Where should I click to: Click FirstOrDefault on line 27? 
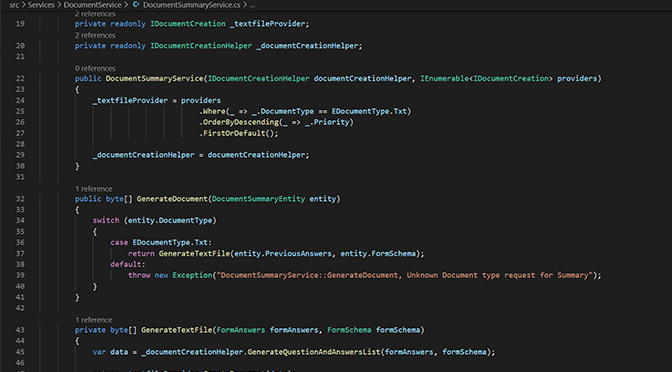click(234, 133)
